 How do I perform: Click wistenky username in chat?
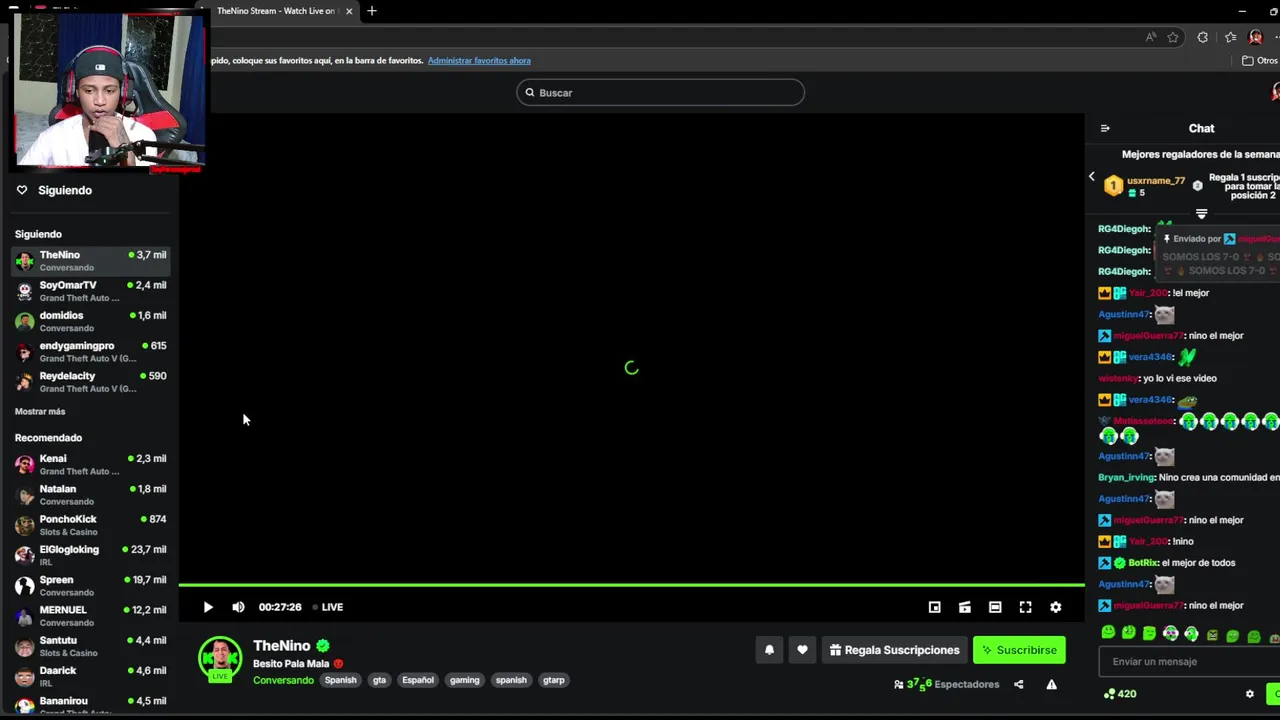click(1118, 379)
